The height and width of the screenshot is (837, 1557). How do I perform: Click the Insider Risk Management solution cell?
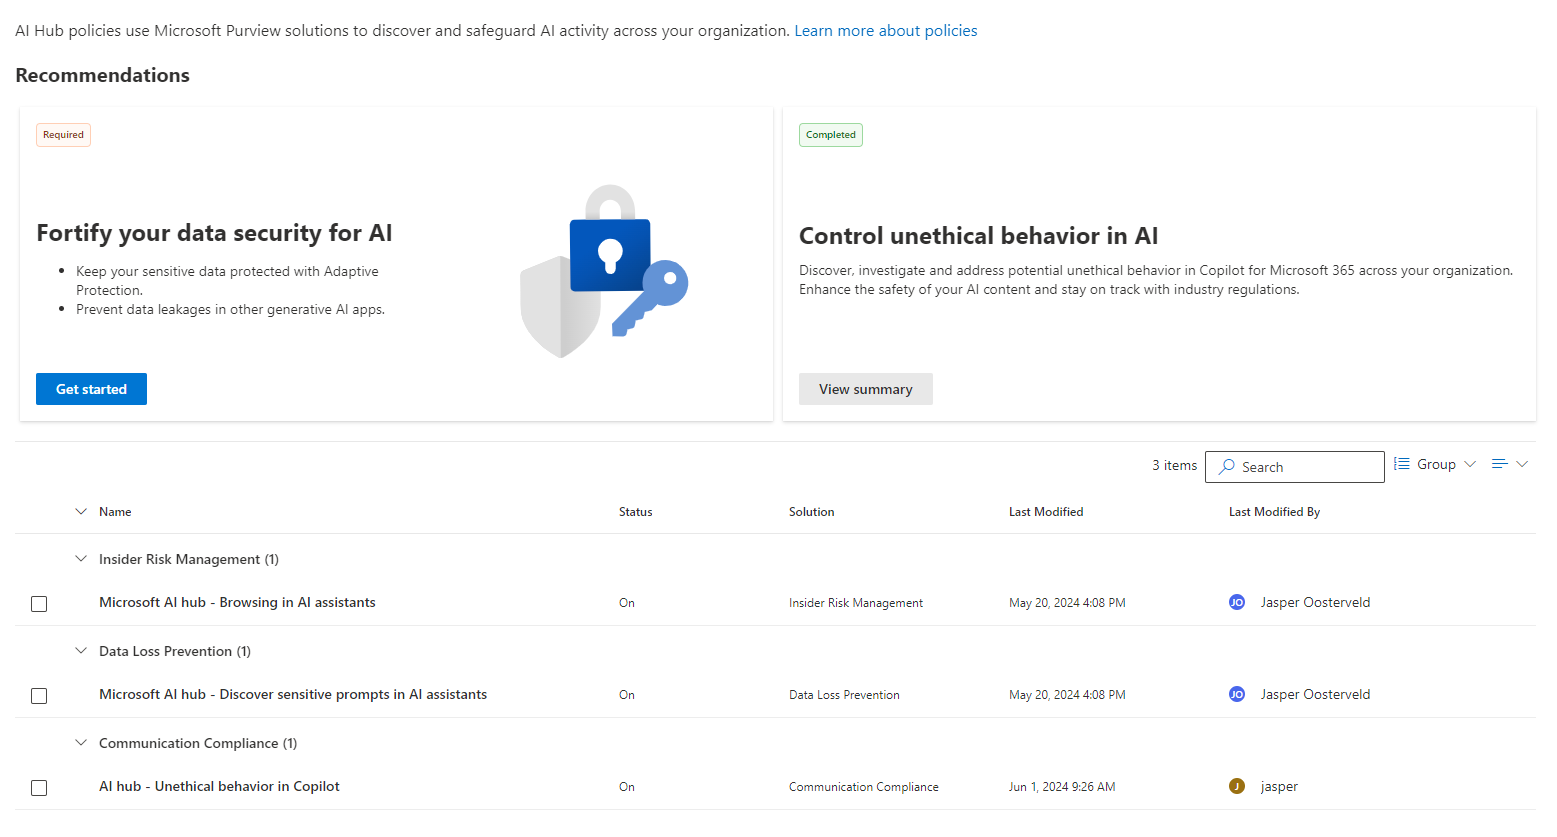(x=856, y=603)
